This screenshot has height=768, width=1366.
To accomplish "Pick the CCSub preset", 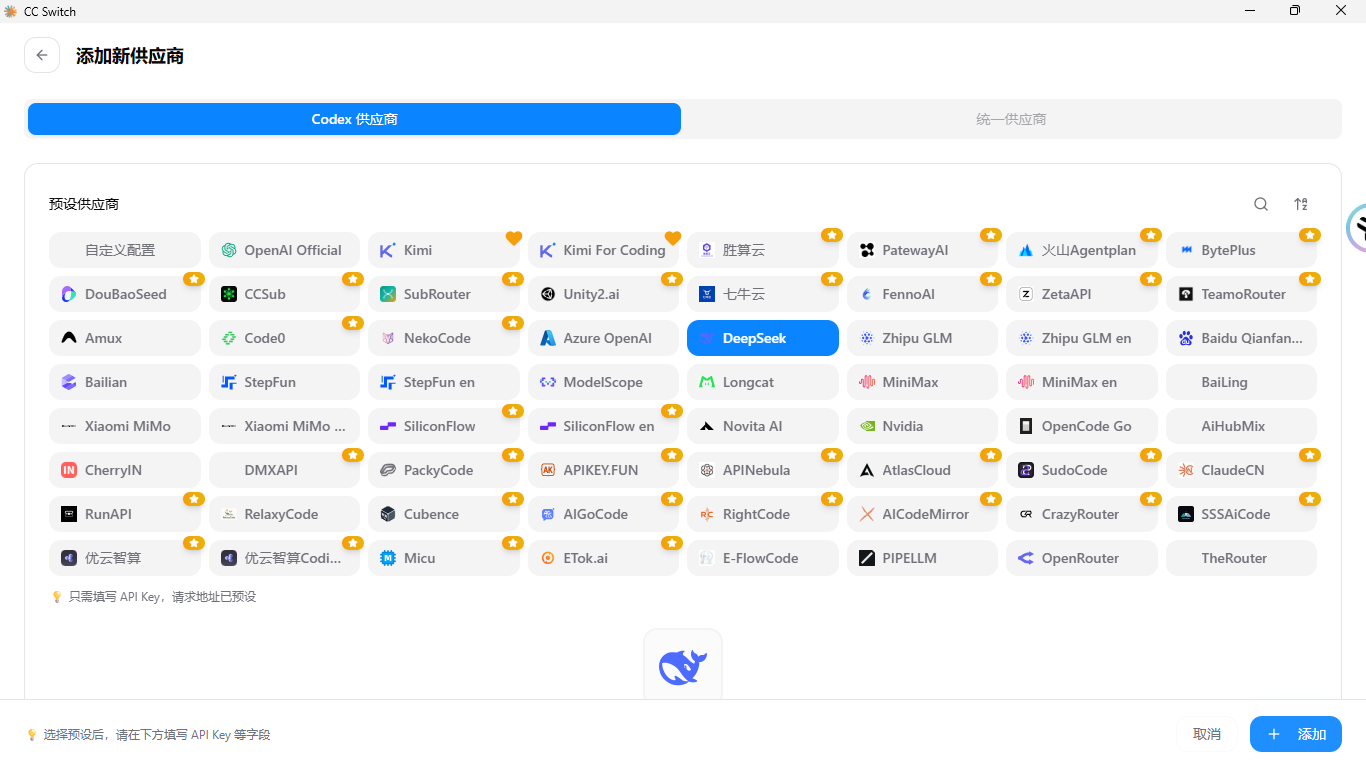I will pyautogui.click(x=284, y=294).
